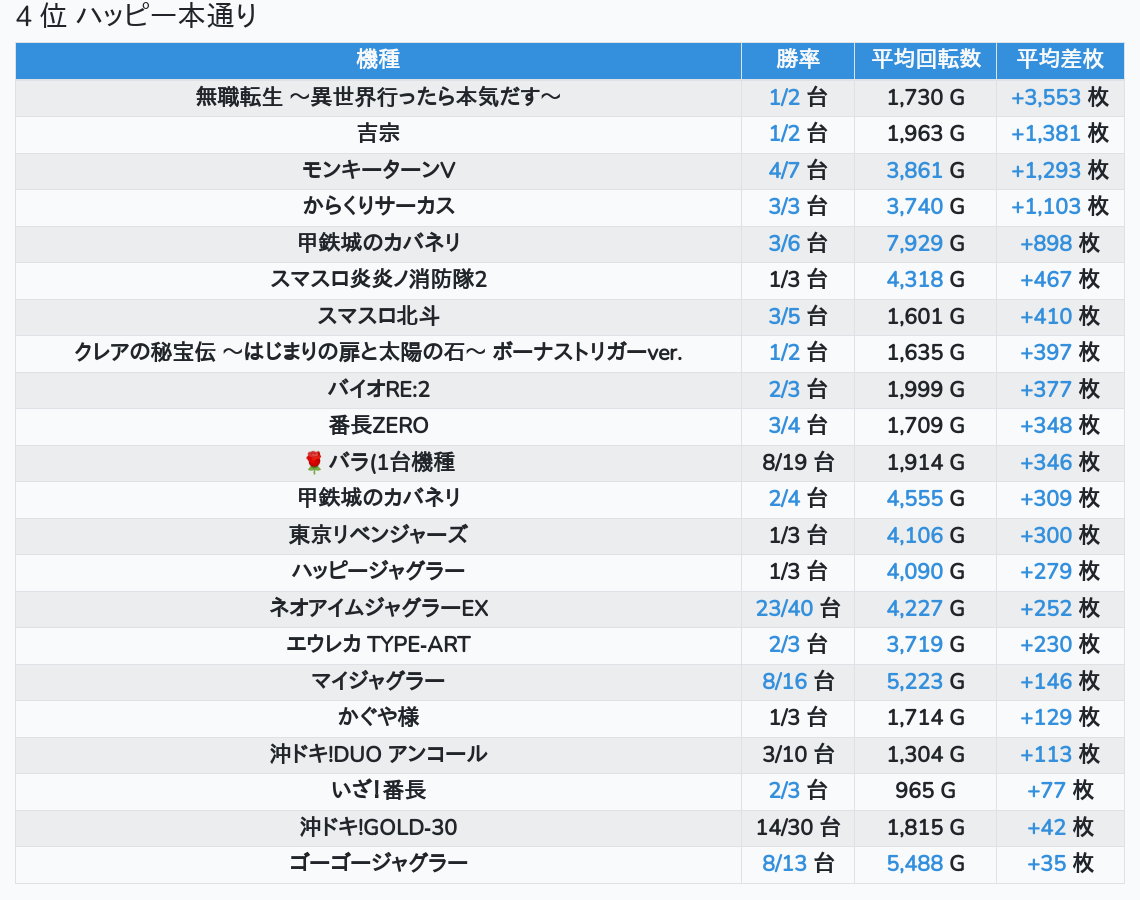Screen dimensions: 1140x900
Task: Click the 3/5 win rate for スマスロ北斗
Action: [784, 316]
